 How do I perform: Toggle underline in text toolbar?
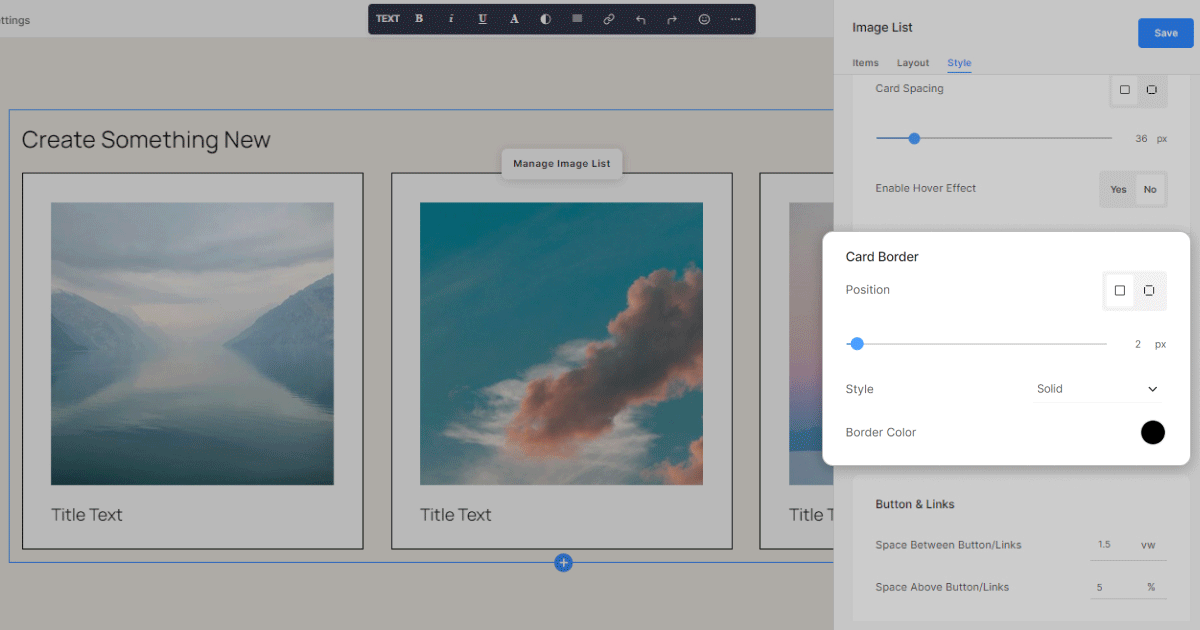(483, 19)
